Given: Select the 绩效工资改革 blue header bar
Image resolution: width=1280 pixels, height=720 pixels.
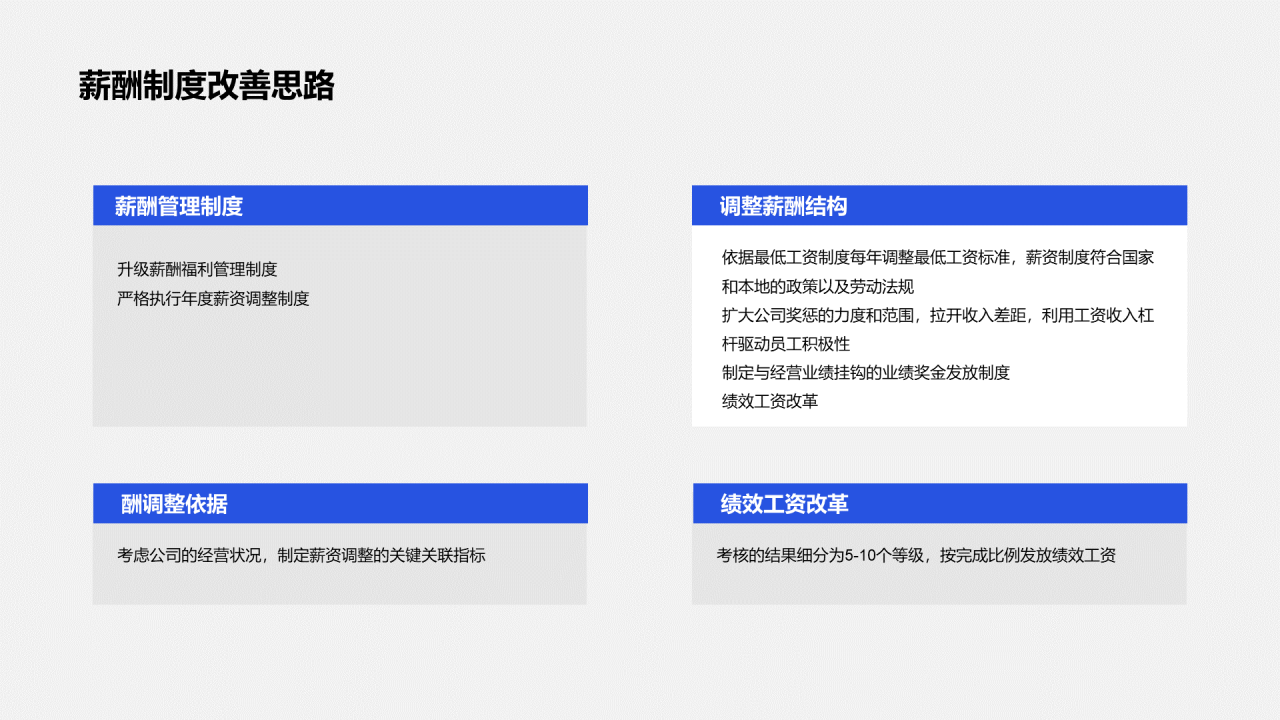Looking at the screenshot, I should pos(939,504).
